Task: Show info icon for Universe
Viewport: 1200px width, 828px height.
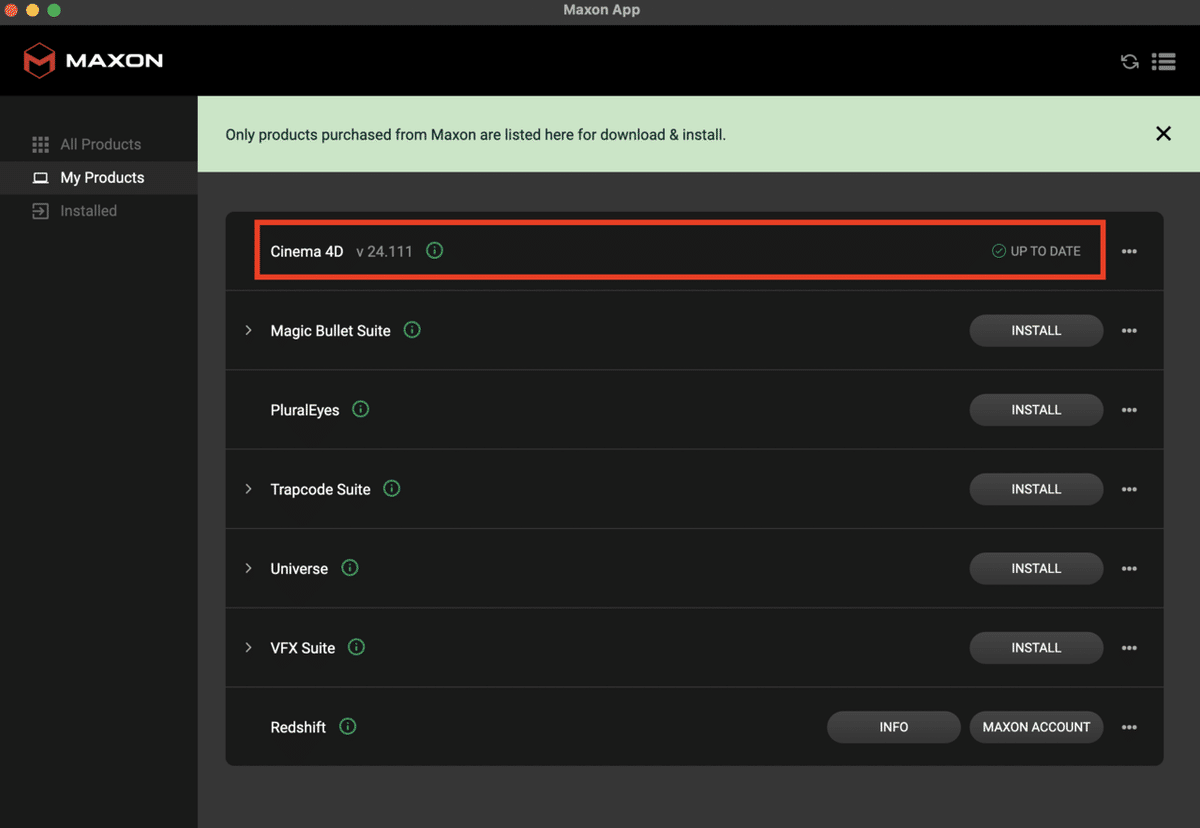Action: (x=350, y=568)
